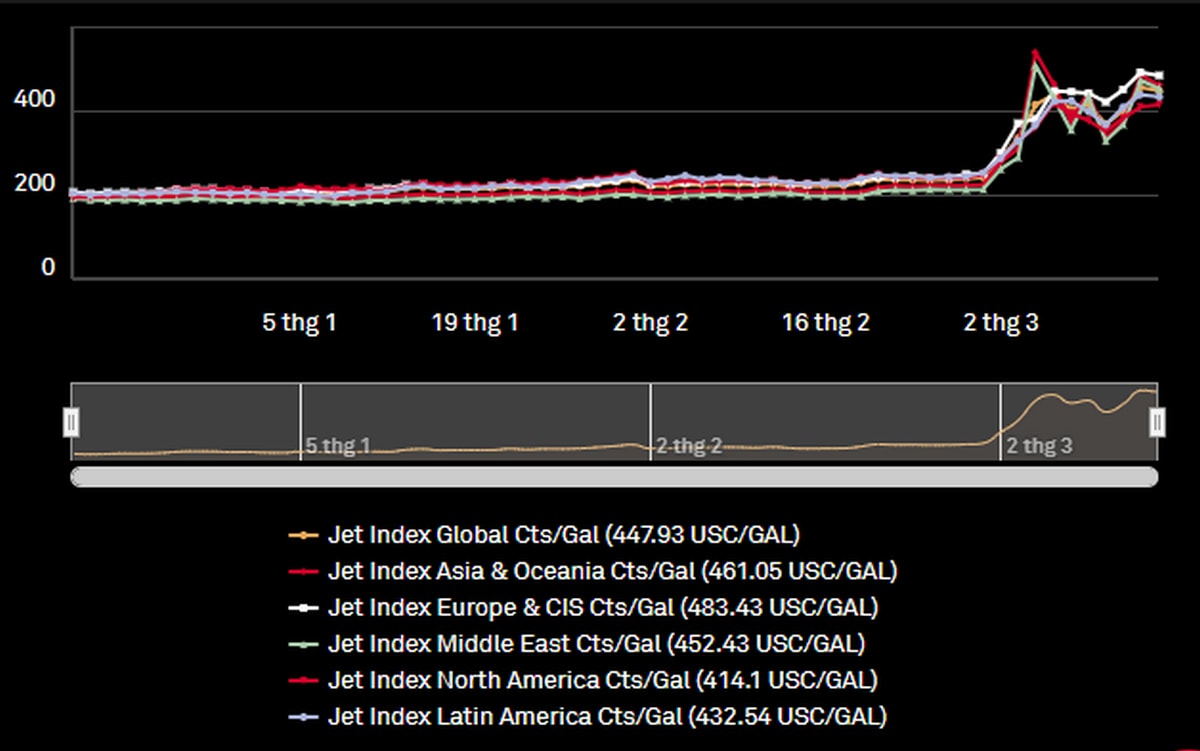Grab the left handle of the range navigator

coord(71,422)
